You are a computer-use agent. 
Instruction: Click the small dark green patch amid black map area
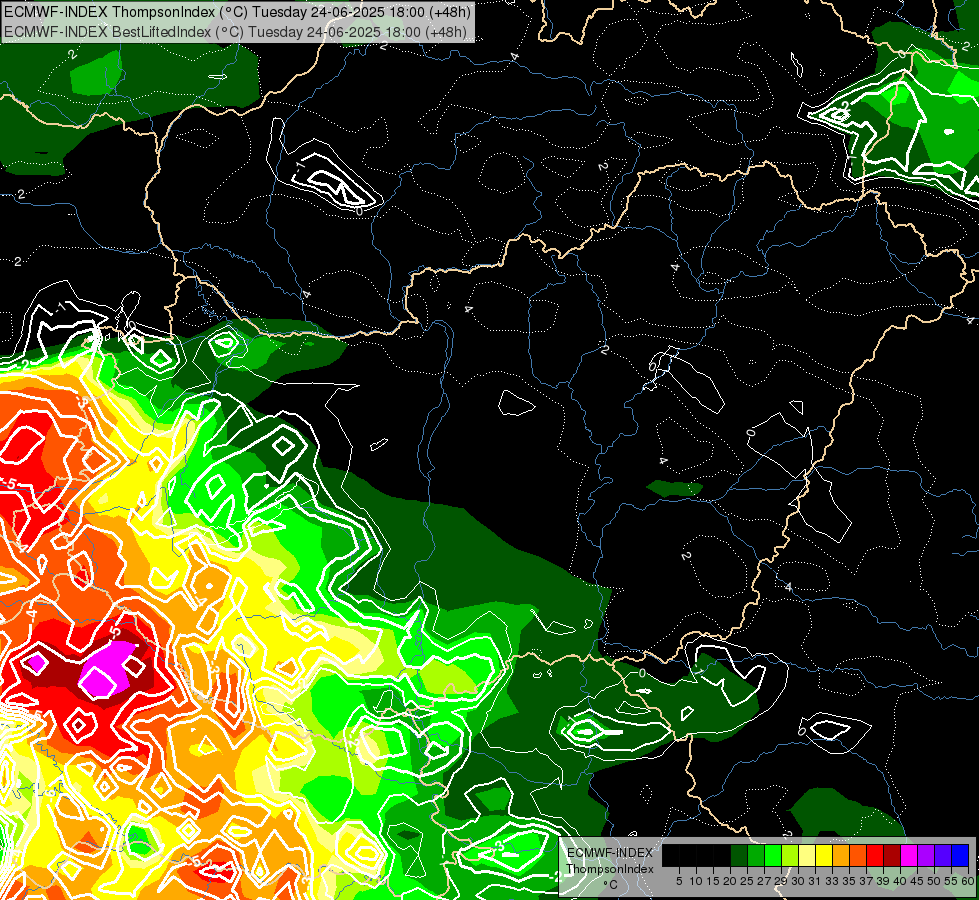click(x=674, y=488)
